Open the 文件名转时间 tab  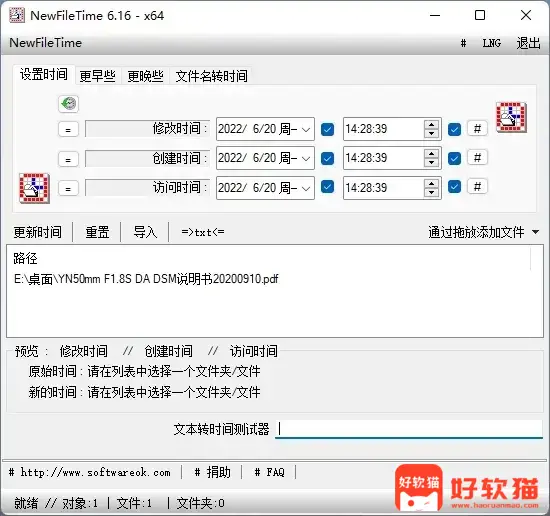point(212,76)
